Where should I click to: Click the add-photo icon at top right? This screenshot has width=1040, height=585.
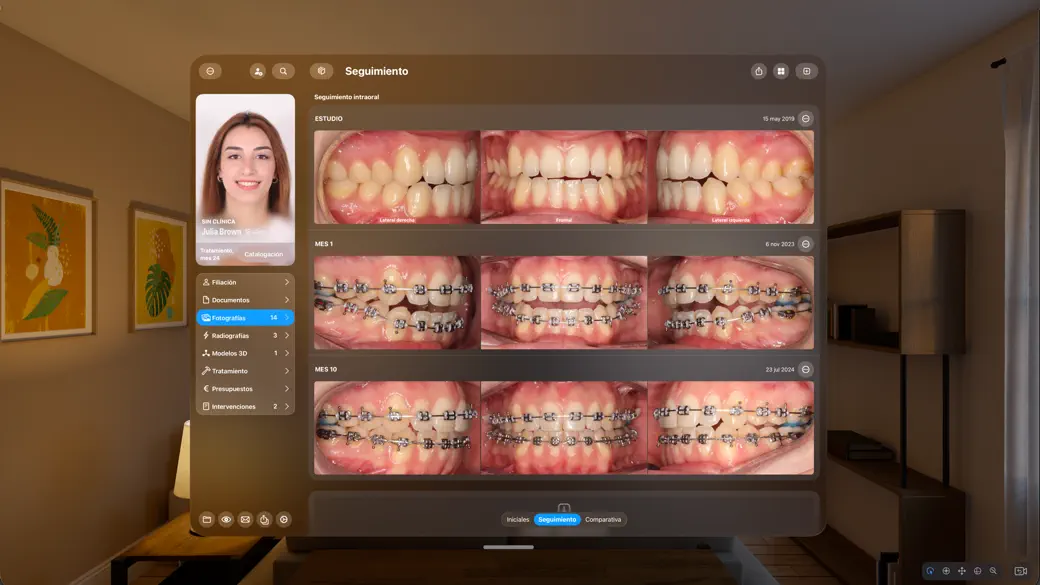(x=806, y=71)
